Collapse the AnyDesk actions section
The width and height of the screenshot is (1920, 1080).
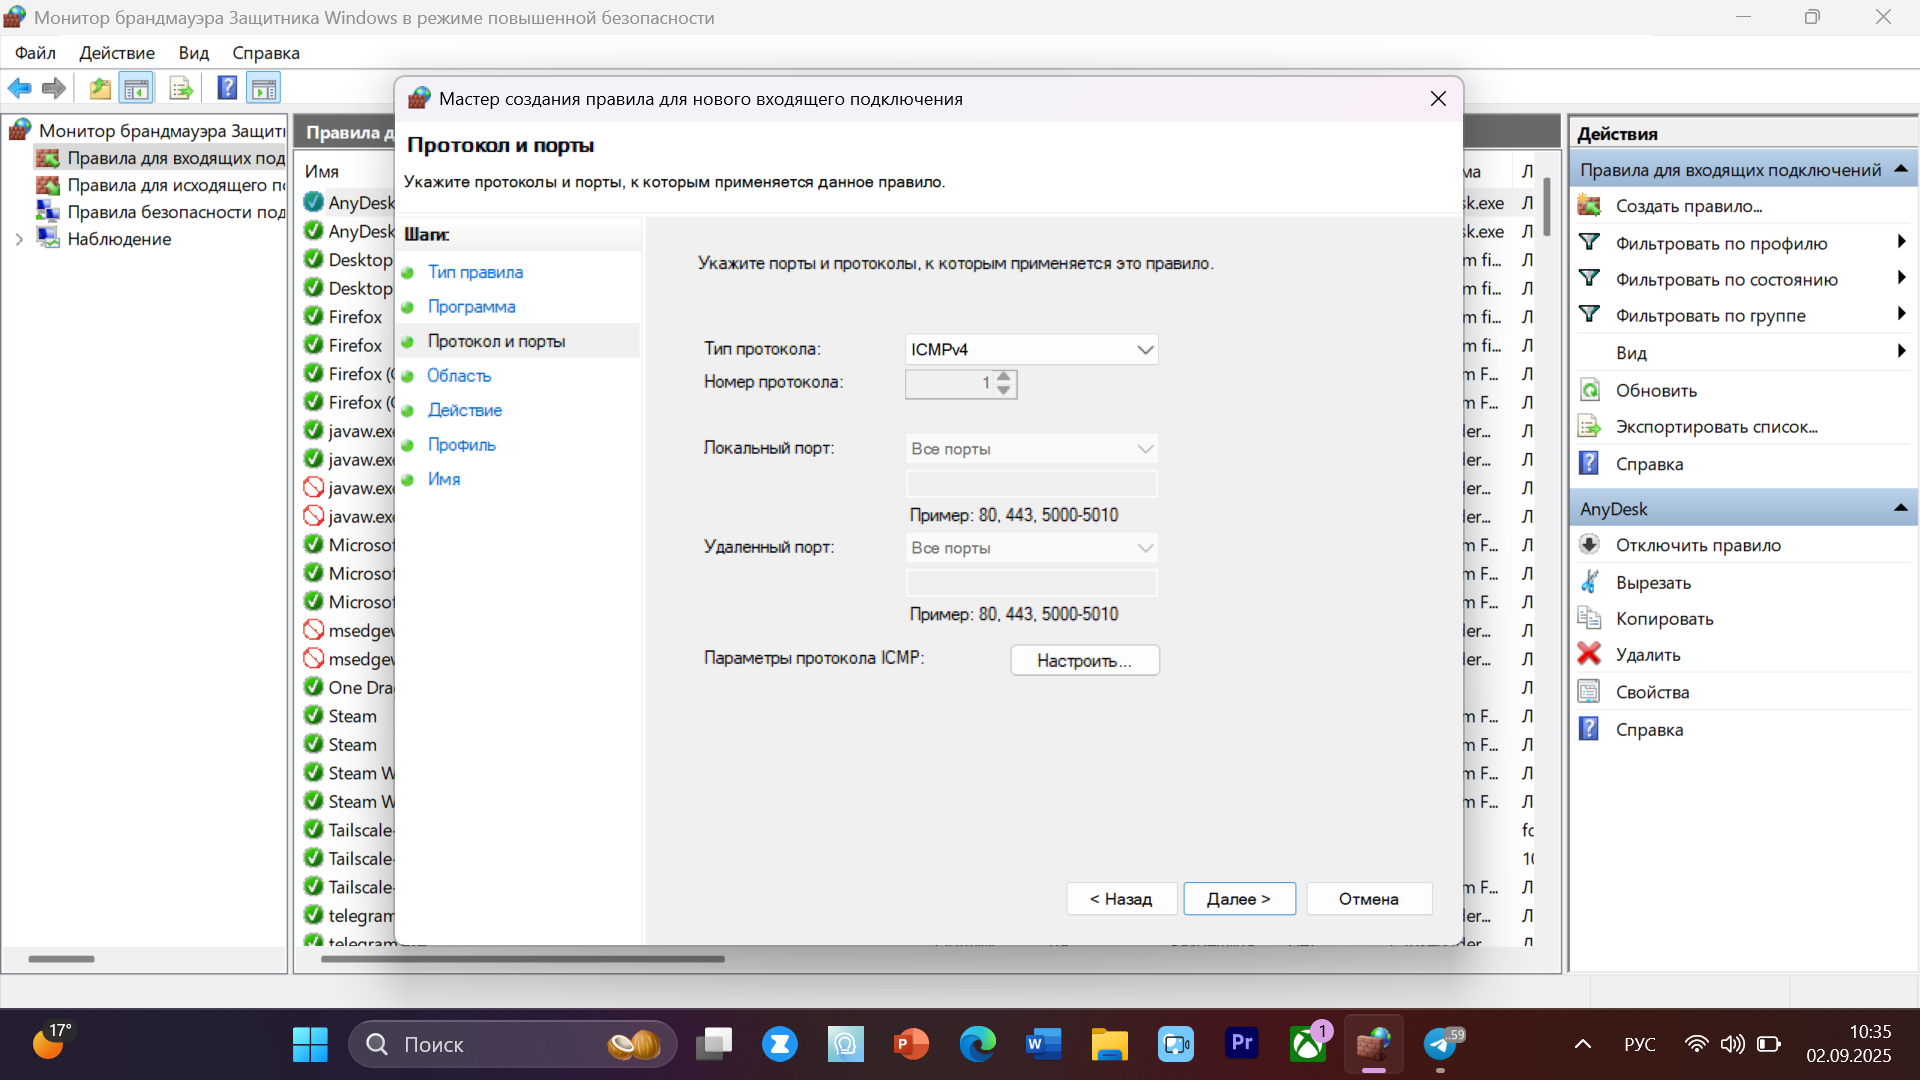pos(1900,509)
